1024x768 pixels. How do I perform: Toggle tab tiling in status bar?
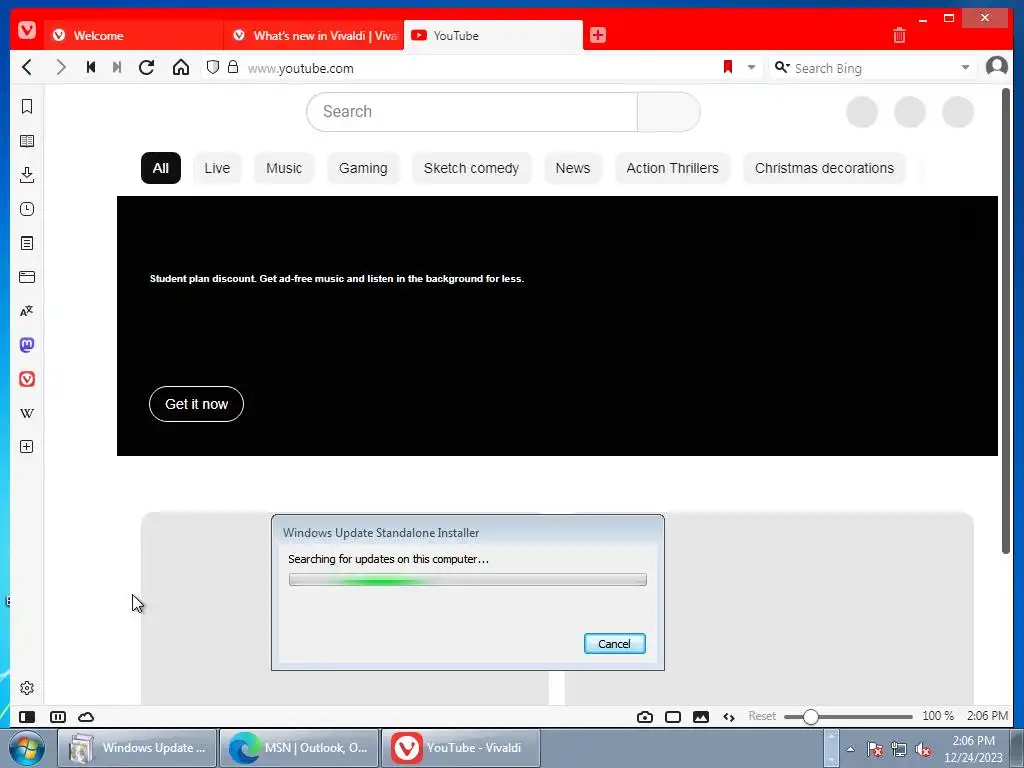(57, 716)
